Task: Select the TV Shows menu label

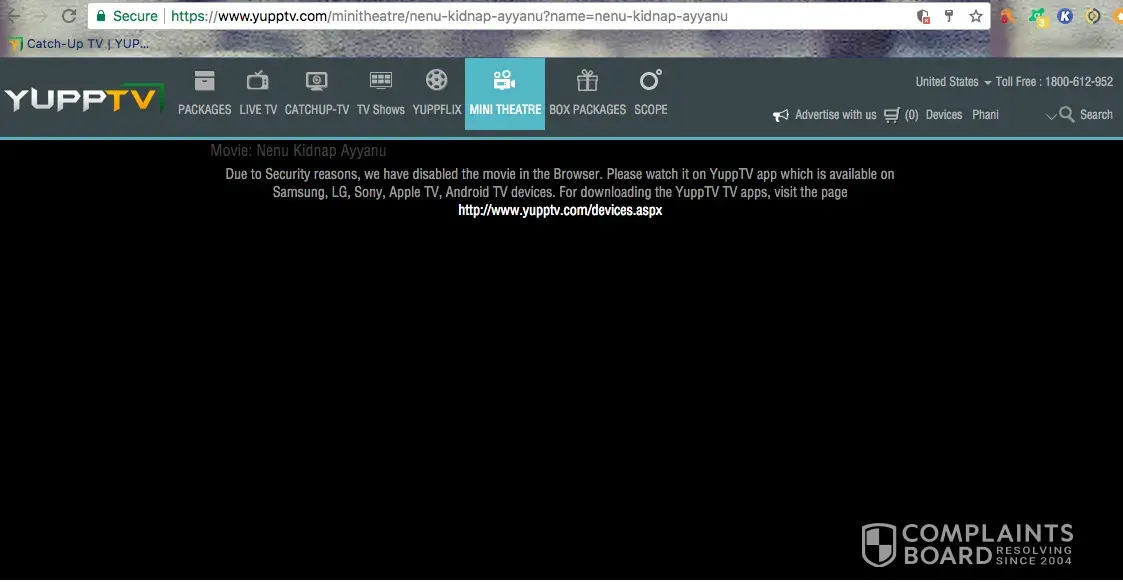Action: click(x=380, y=110)
